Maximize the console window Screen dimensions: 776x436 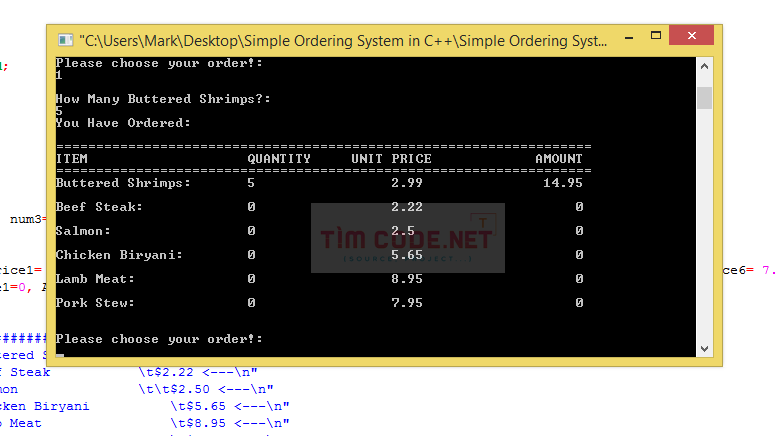pos(656,36)
